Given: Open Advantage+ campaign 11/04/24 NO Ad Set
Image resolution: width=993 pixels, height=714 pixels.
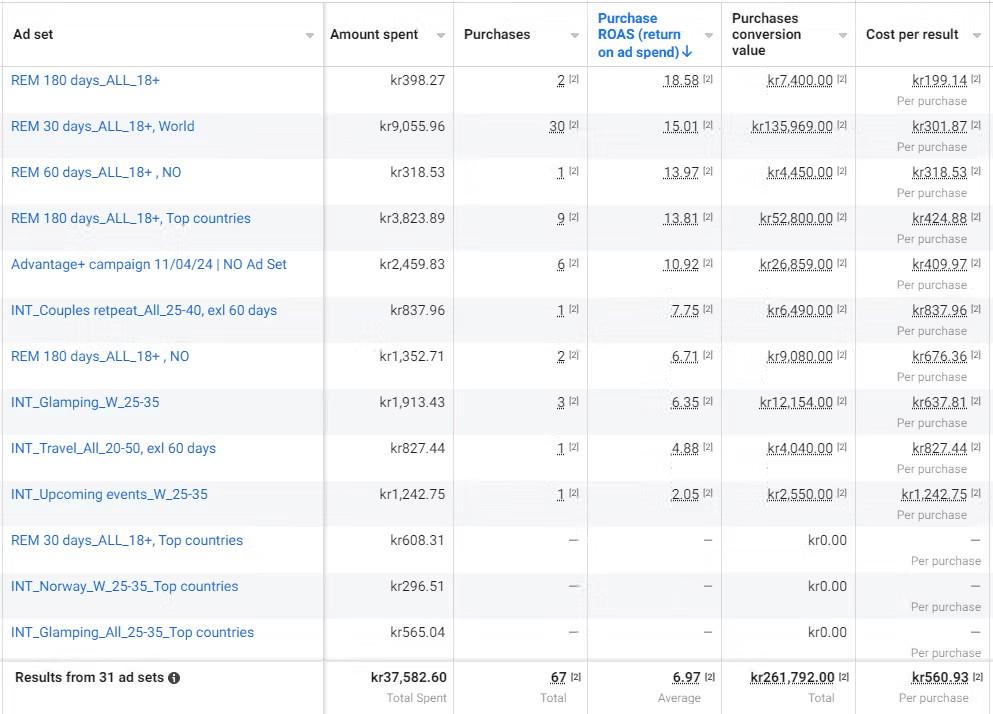Looking at the screenshot, I should pos(148,264).
